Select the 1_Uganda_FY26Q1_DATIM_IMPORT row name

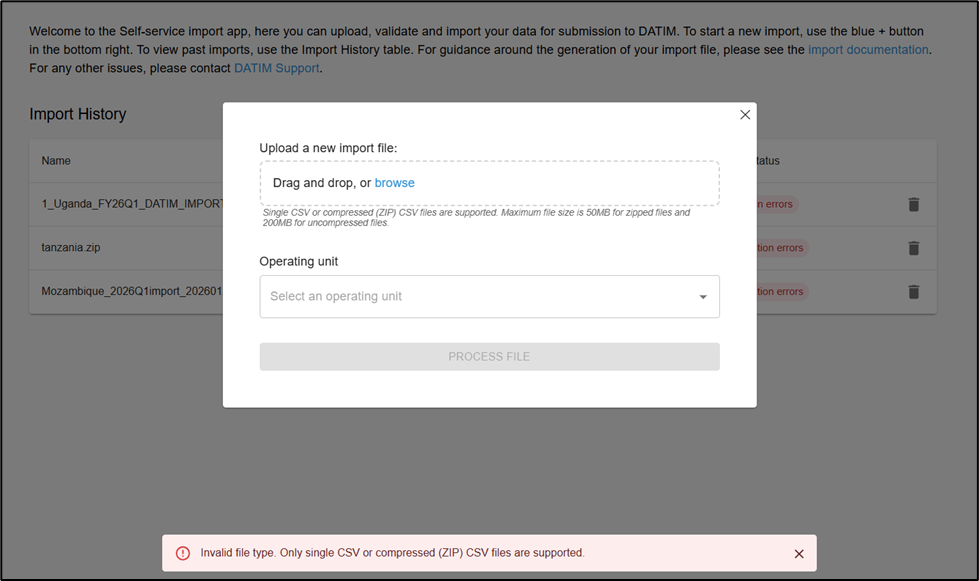[131, 204]
